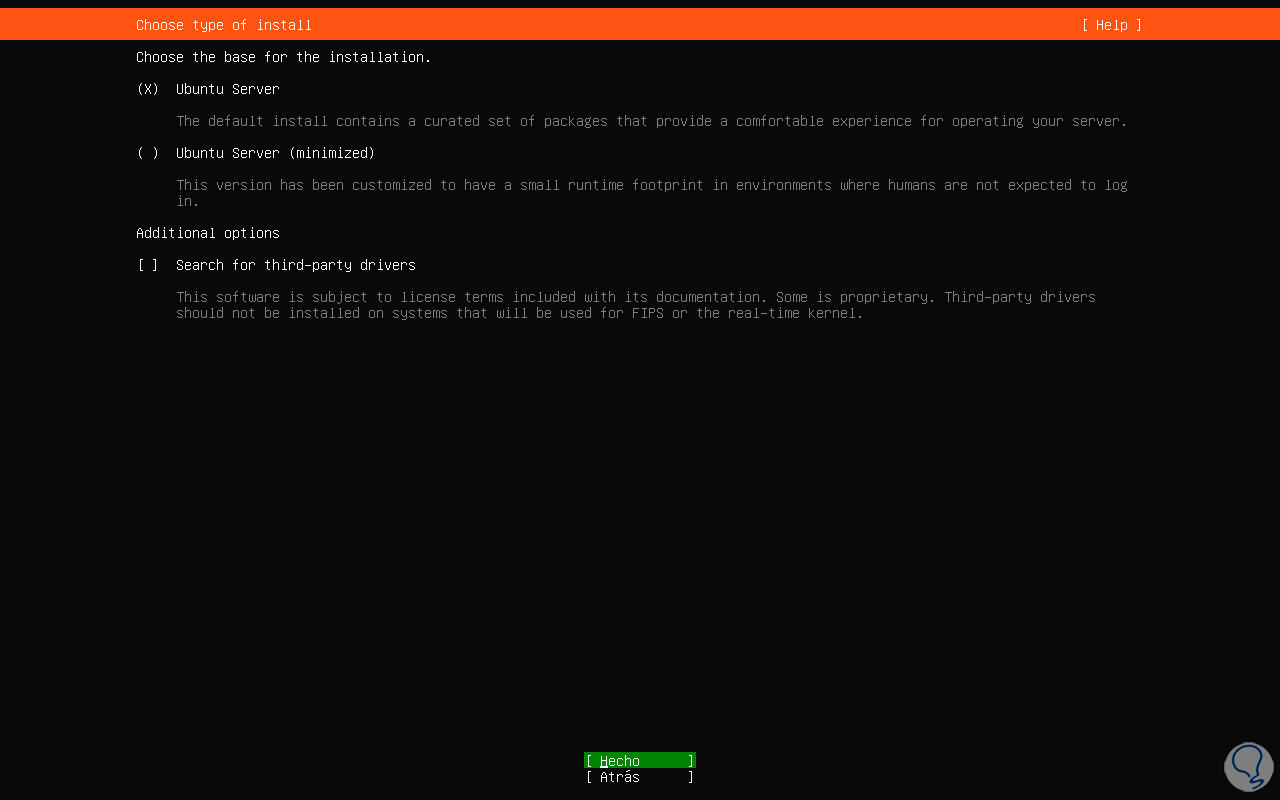This screenshot has width=1280, height=800.
Task: Click the 'Search for third-party drivers' label
Action: click(296, 265)
